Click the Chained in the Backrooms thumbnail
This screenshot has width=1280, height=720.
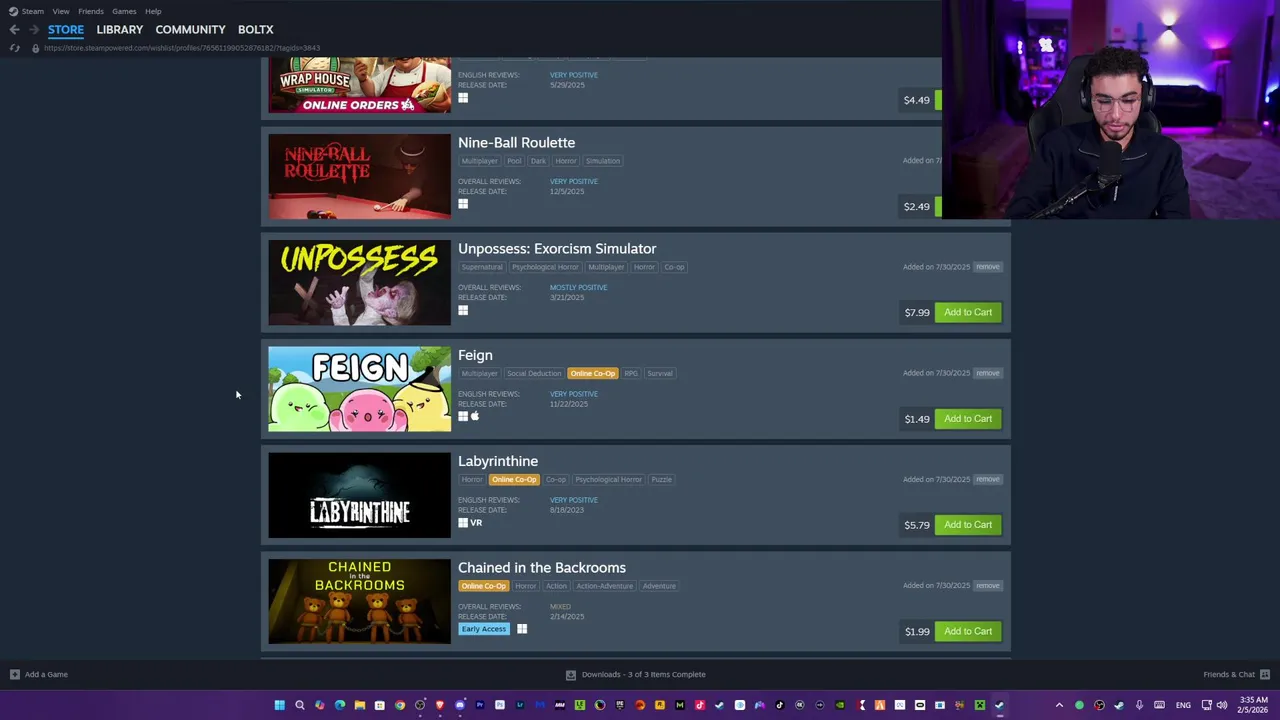click(359, 601)
